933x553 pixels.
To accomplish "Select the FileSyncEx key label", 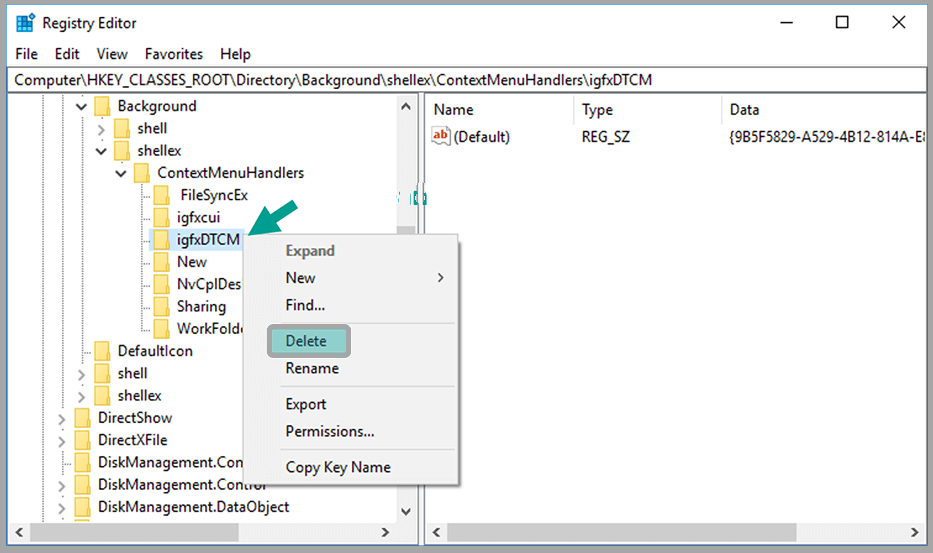I will 214,195.
